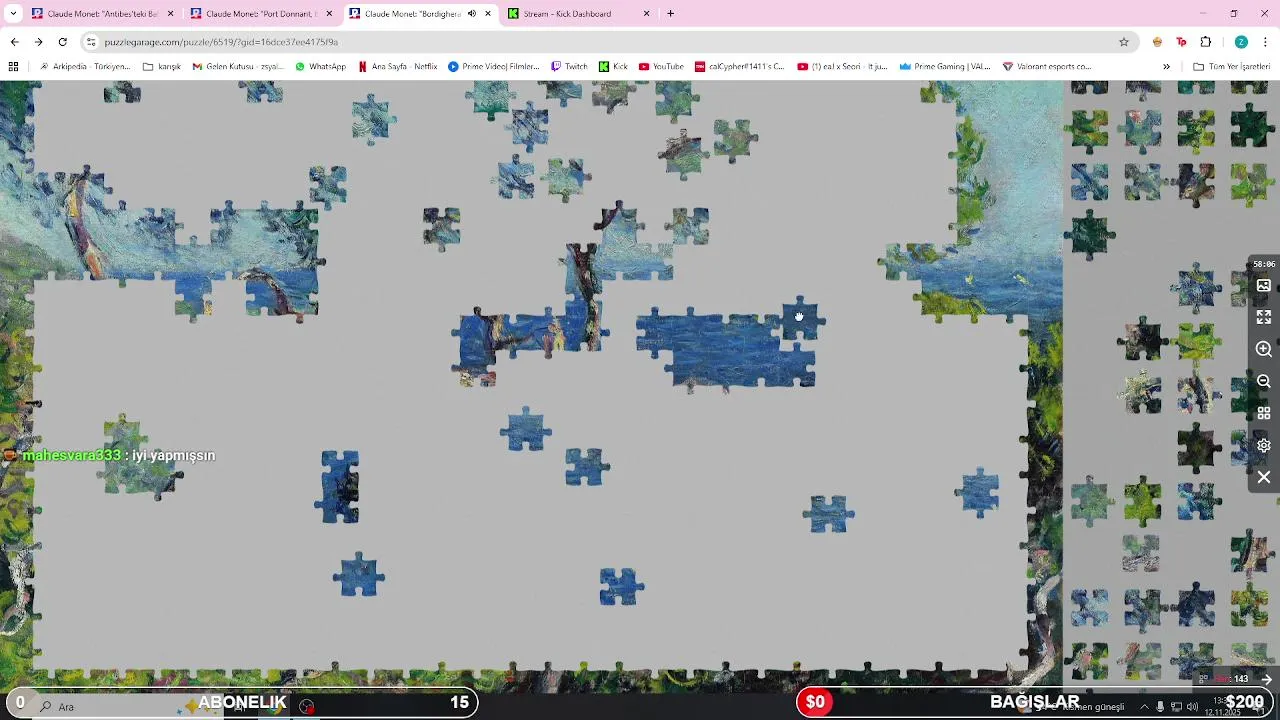1280x720 pixels.
Task: Open the Gelen Kutusu Gmail bookmark
Action: (x=238, y=67)
